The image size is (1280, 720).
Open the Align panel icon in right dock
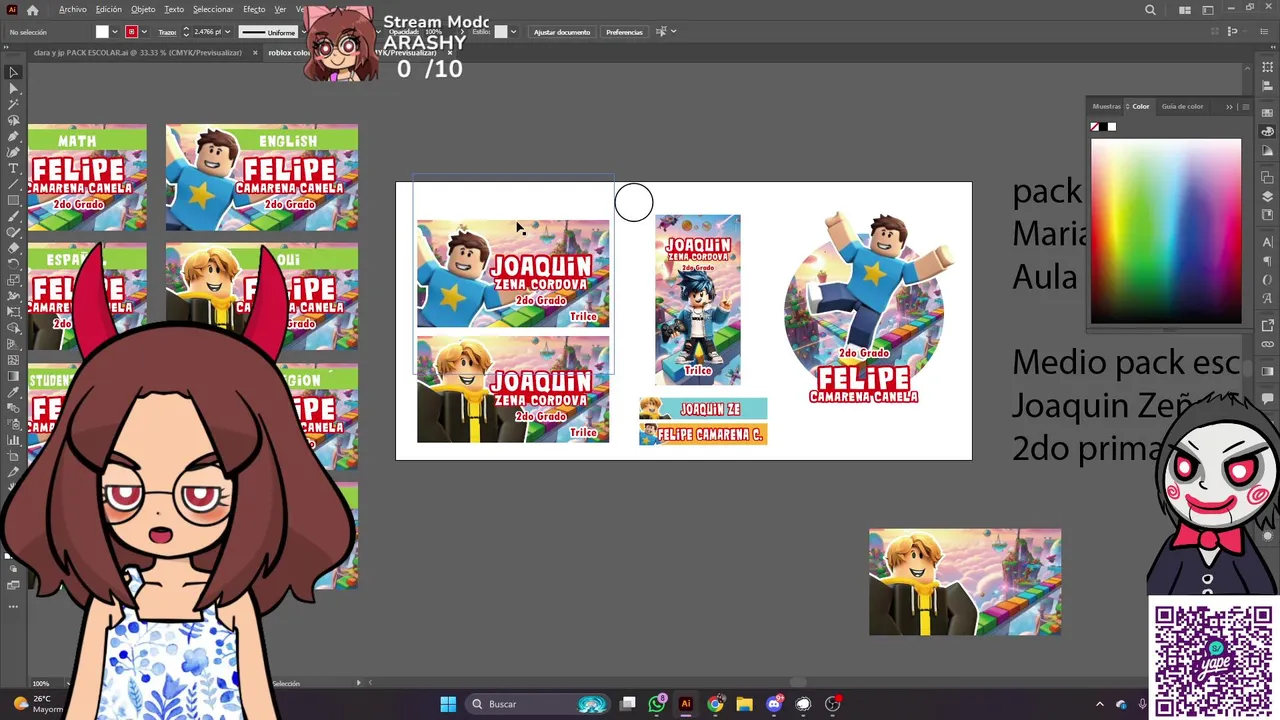1268,88
